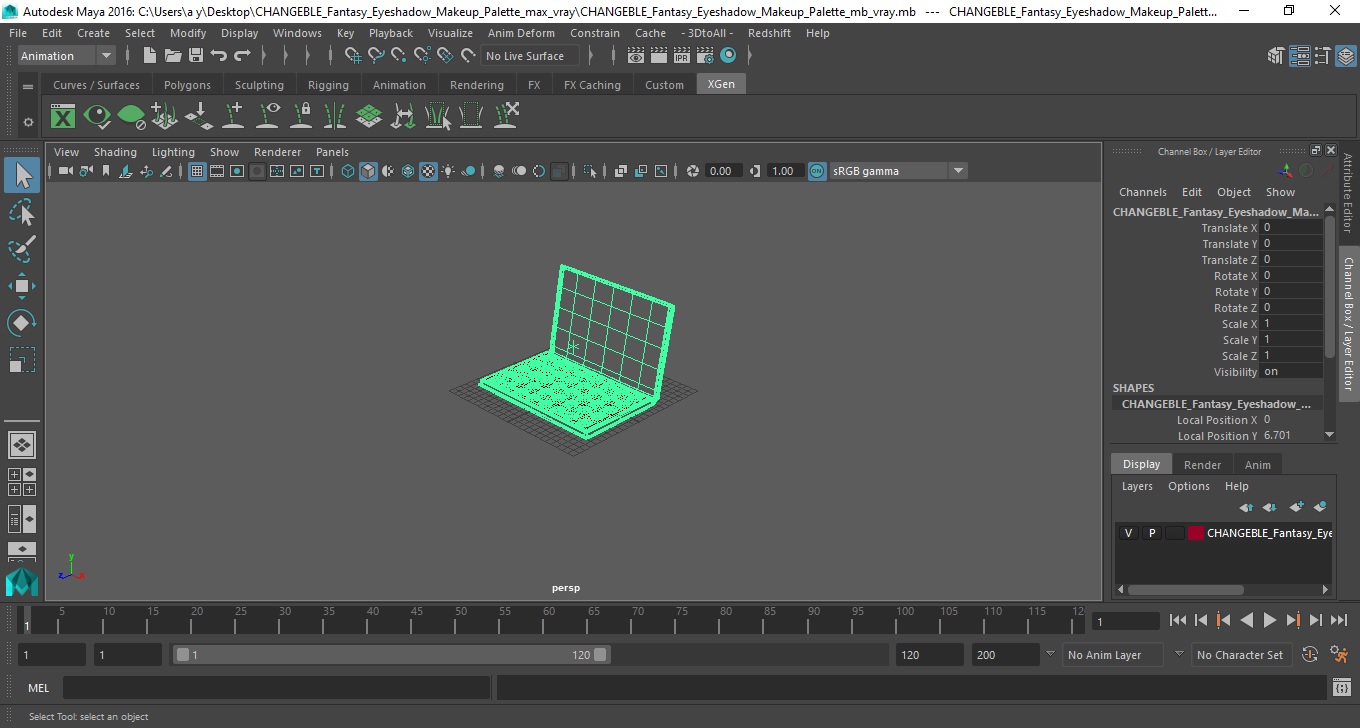The image size is (1360, 728).
Task: Switch to single pane layout
Action: point(22,445)
